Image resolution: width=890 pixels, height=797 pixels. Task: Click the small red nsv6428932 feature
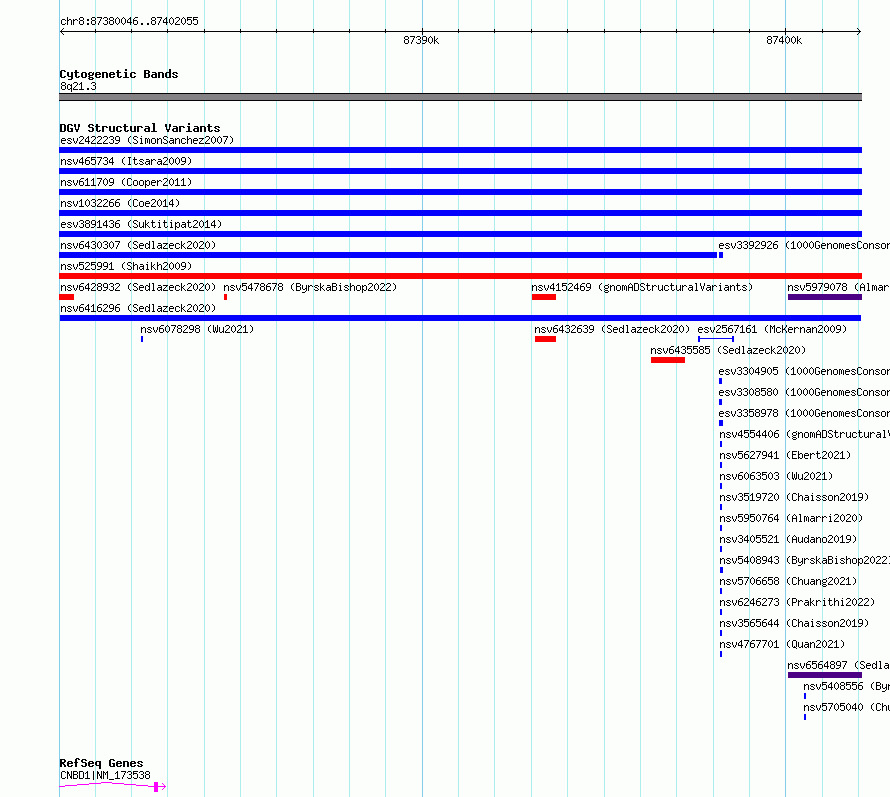pyautogui.click(x=66, y=297)
